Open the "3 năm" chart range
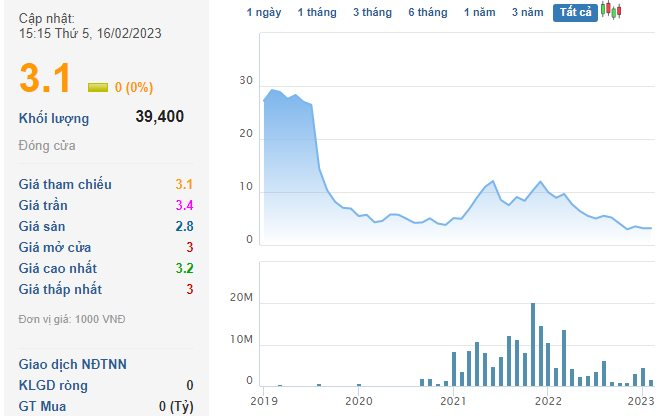The width and height of the screenshot is (672, 416). (527, 13)
